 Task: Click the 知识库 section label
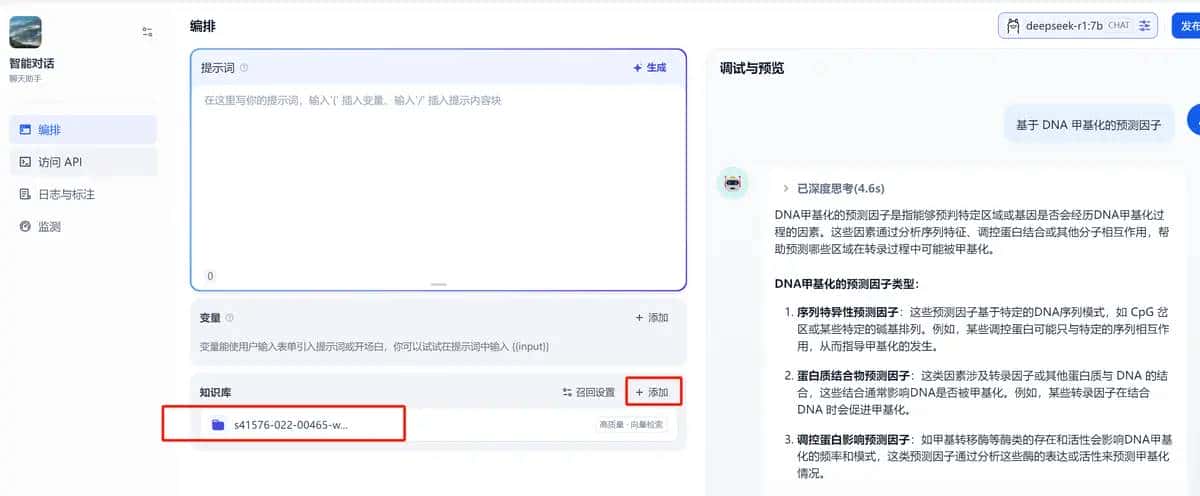[x=216, y=393]
